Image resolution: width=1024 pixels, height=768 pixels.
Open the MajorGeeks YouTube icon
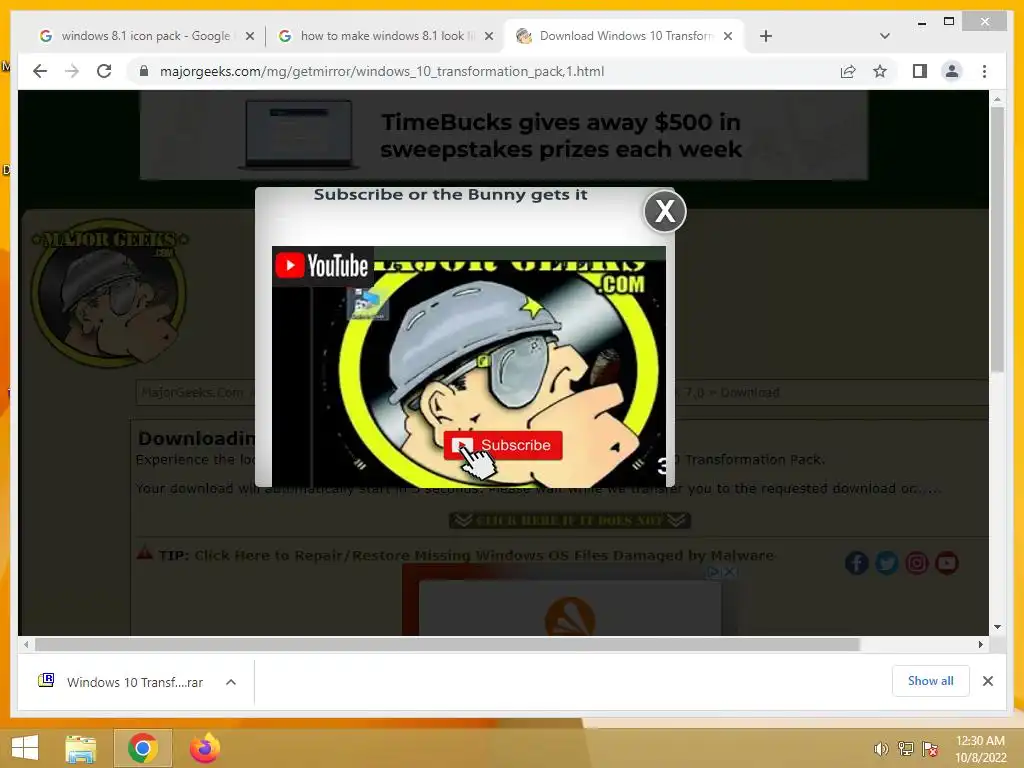click(946, 562)
